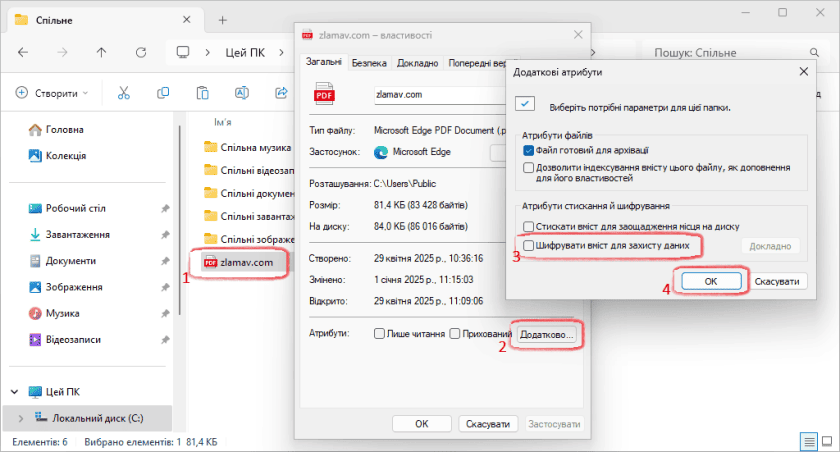Tick the 'Лише читання' attribute checkbox
This screenshot has width=840, height=452.
coord(379,333)
